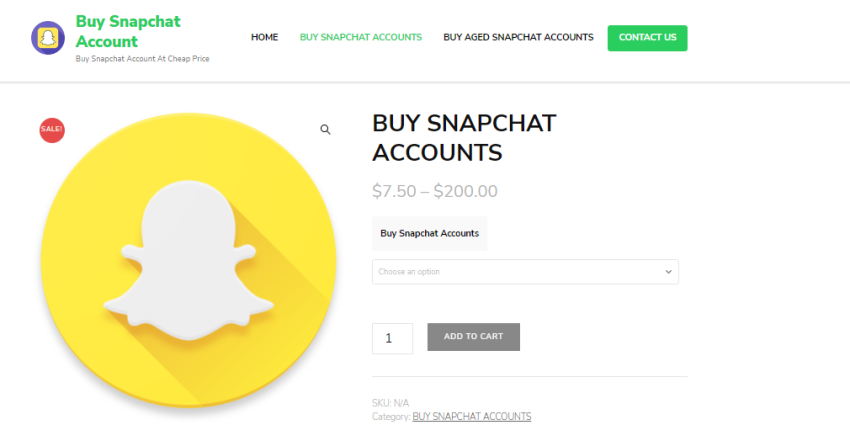Click the "Buy Snapchat Accounts" variation label
The width and height of the screenshot is (850, 425).
429,234
